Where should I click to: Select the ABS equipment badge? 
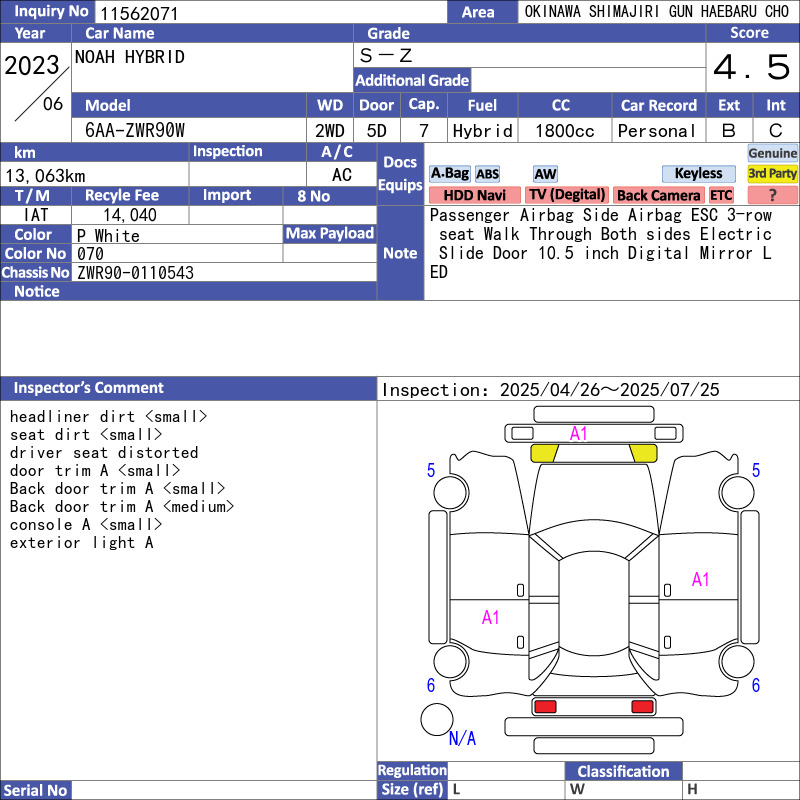pos(487,174)
